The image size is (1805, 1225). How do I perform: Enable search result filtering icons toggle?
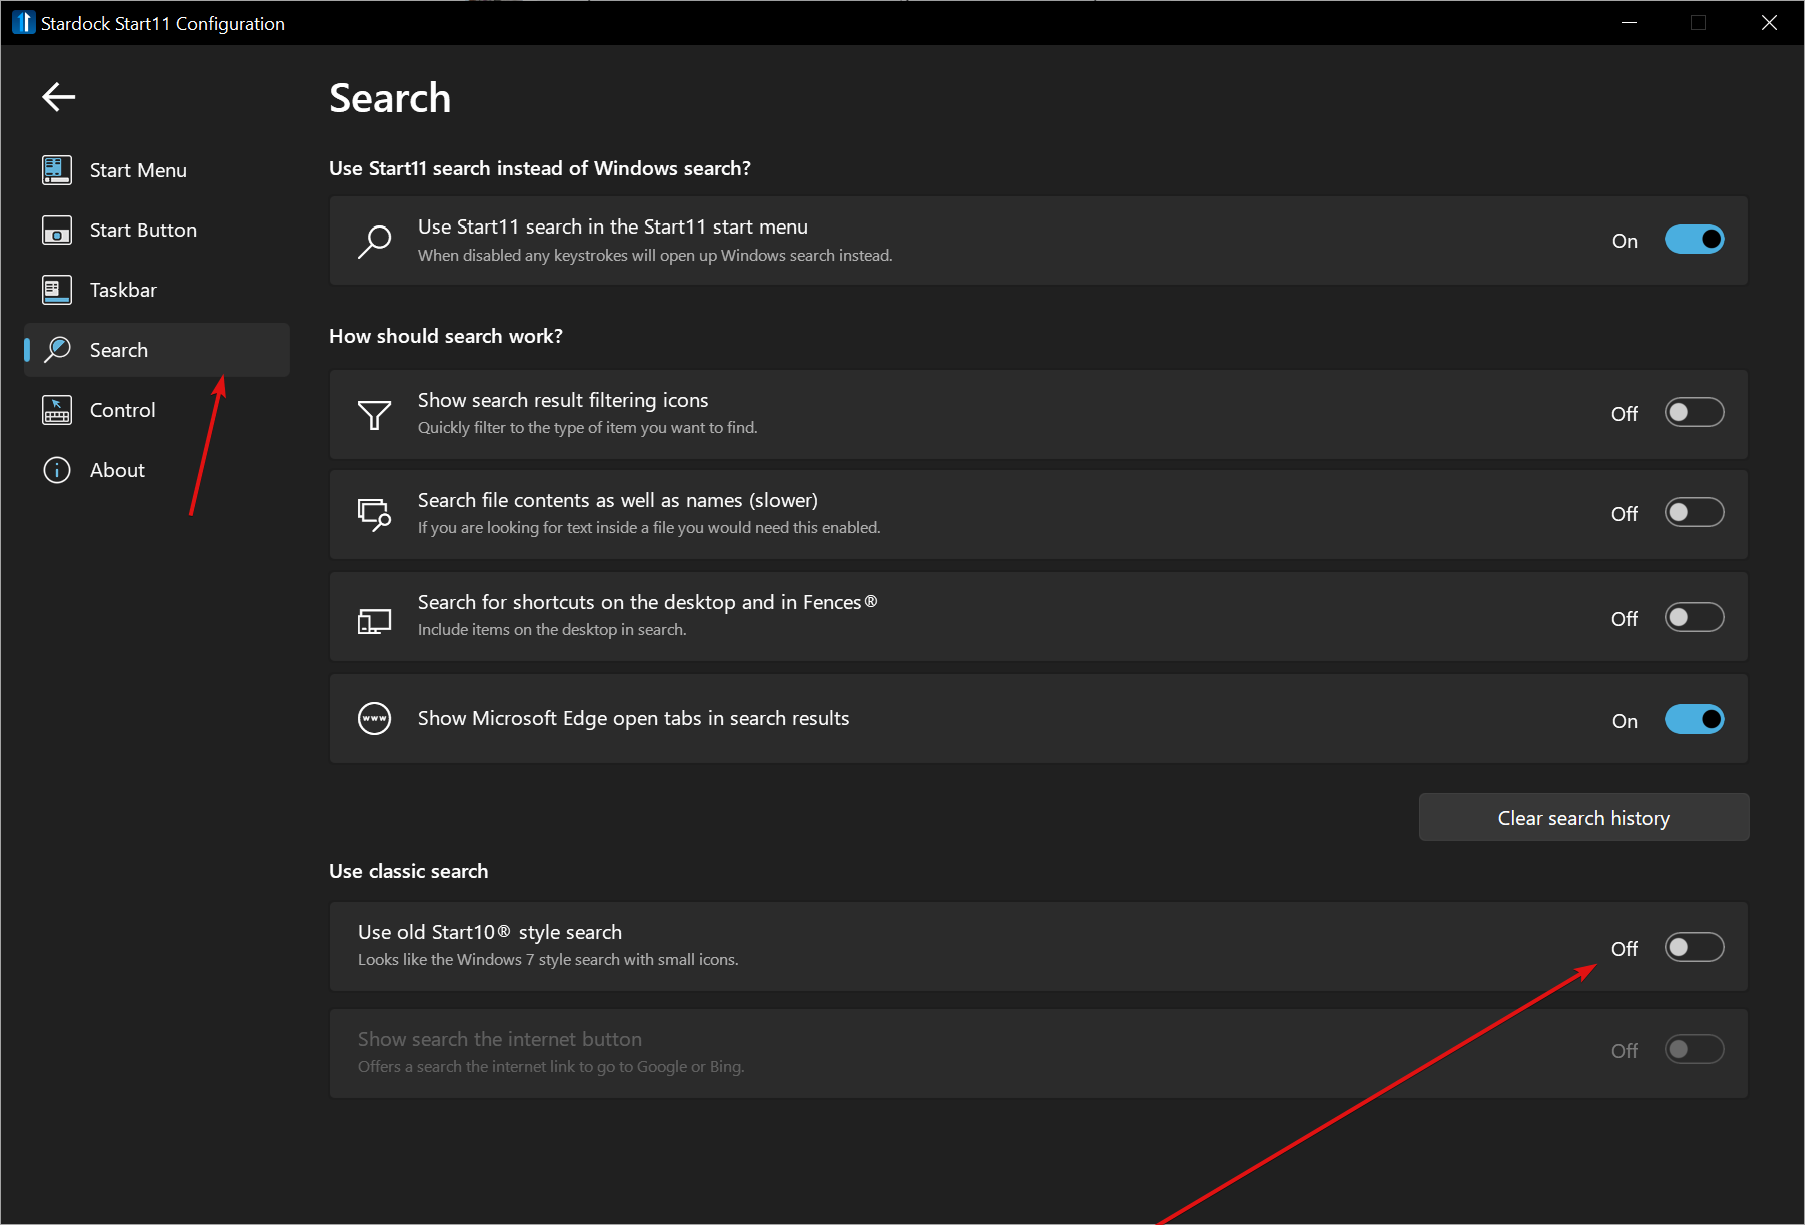[x=1694, y=412]
